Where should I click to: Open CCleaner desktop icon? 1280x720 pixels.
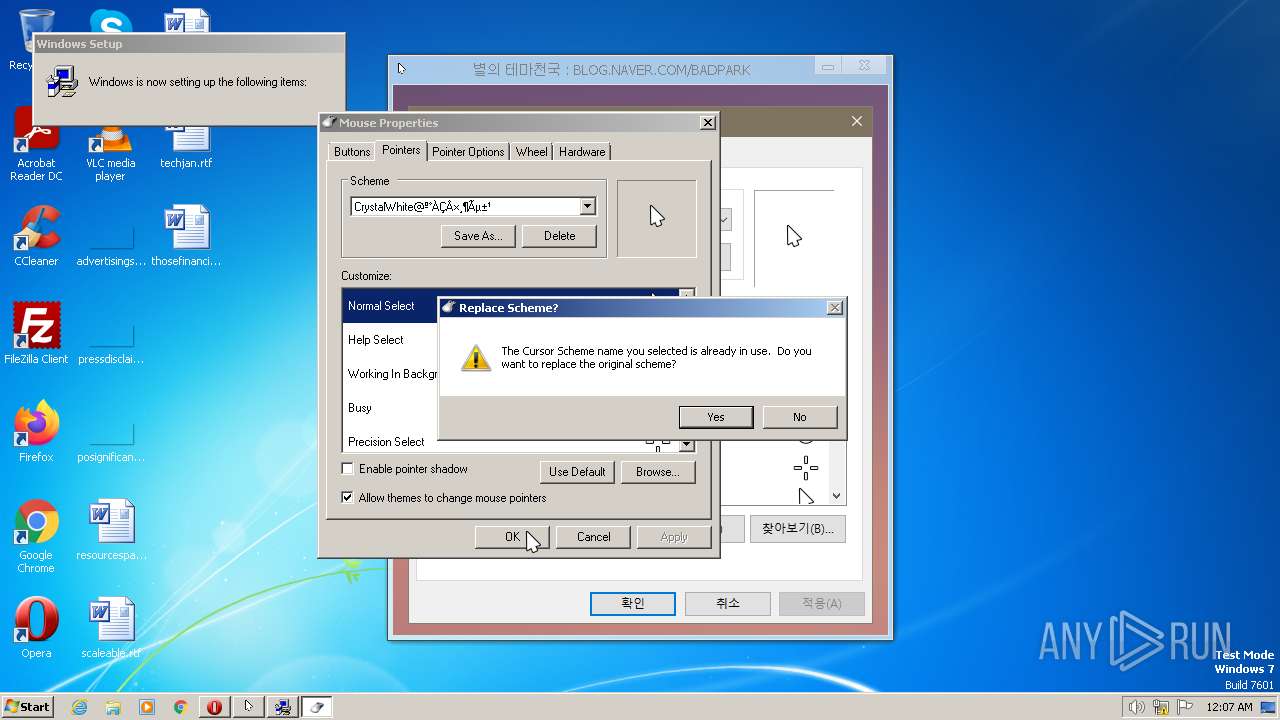click(36, 237)
